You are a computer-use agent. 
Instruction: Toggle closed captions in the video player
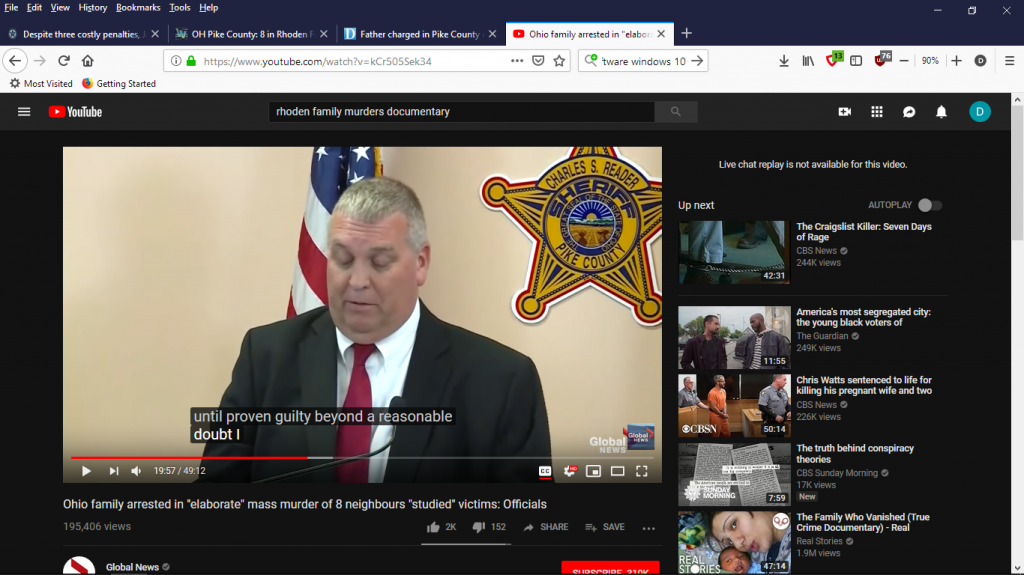click(x=546, y=471)
